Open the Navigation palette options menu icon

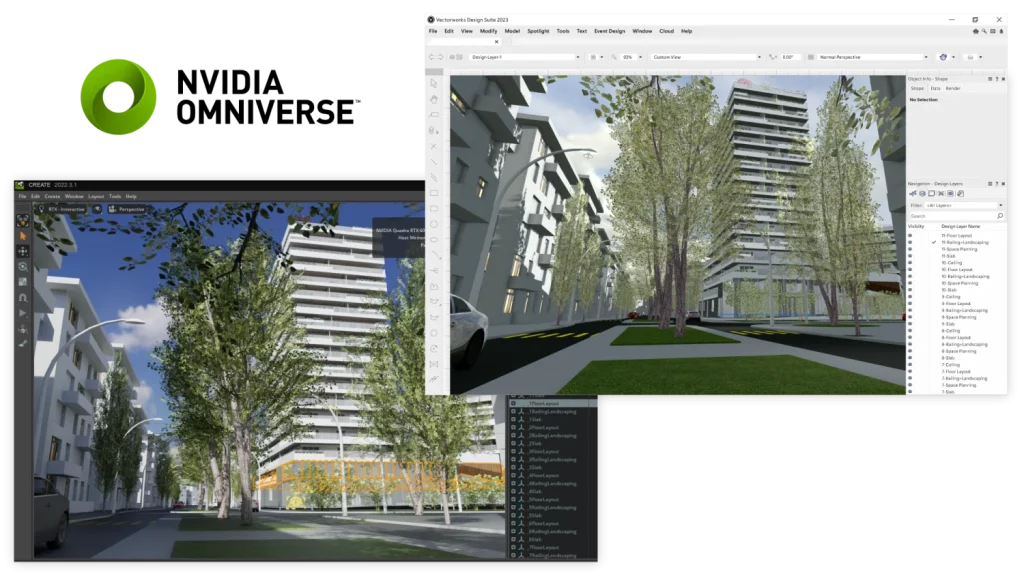990,184
